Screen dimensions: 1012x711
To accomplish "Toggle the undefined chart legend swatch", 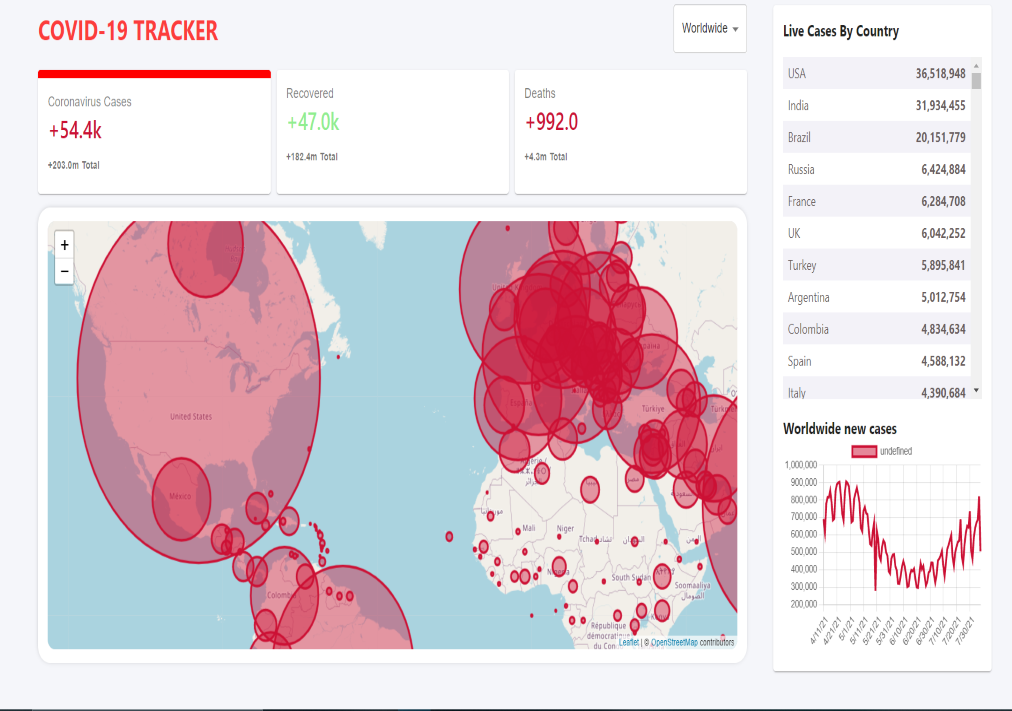I will 863,452.
